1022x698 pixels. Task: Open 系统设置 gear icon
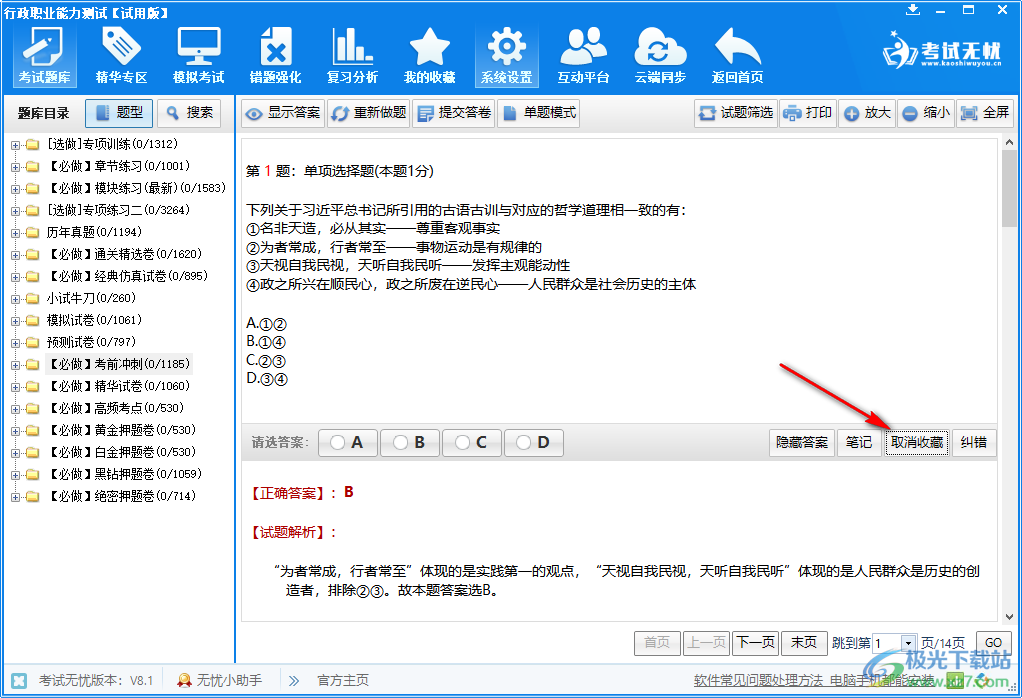pos(506,55)
